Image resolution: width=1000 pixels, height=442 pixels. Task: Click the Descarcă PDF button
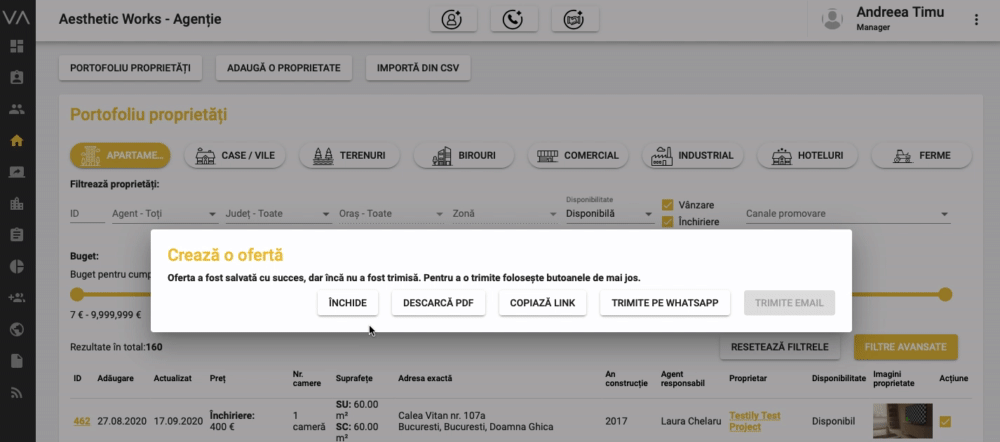(438, 303)
